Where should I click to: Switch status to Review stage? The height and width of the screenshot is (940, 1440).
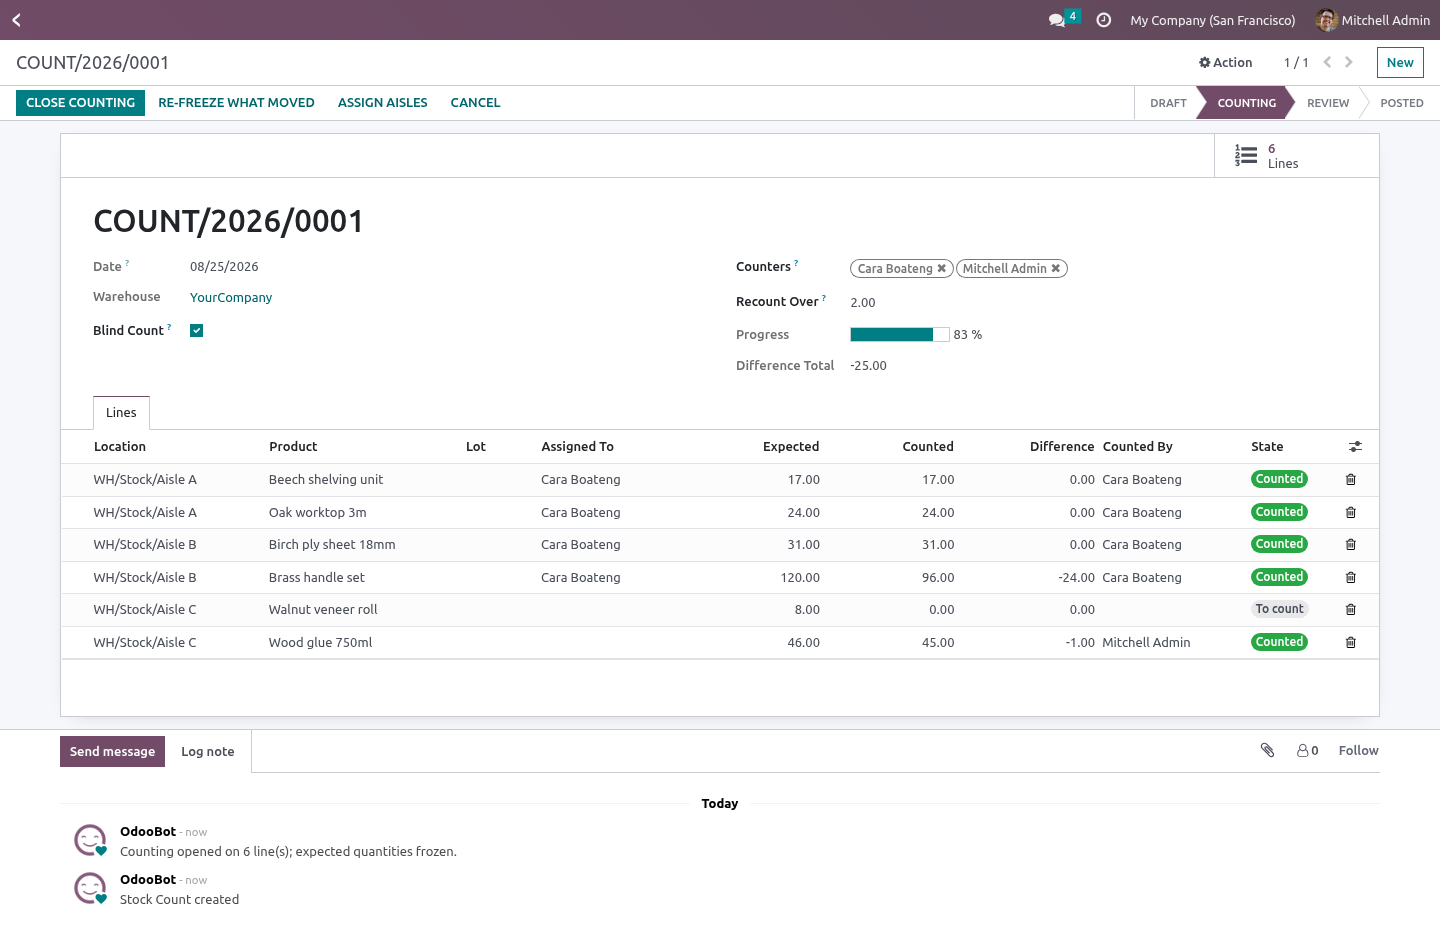(x=1327, y=103)
